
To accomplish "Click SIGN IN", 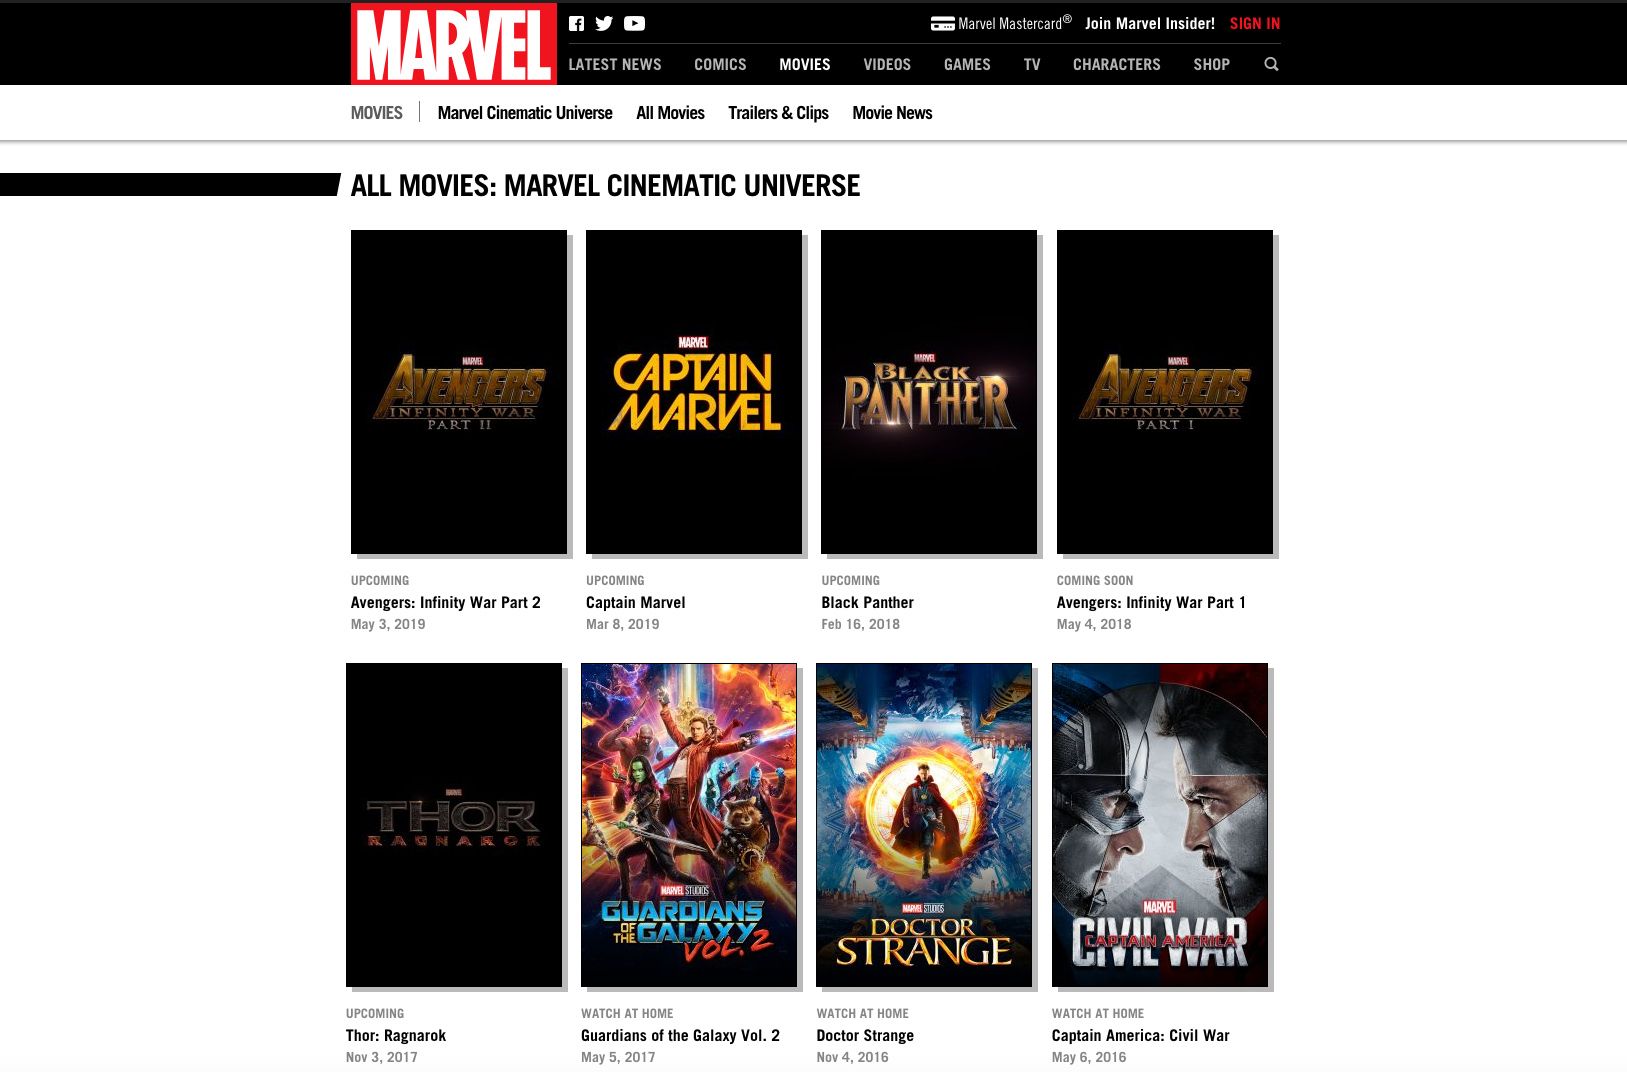I will pyautogui.click(x=1254, y=23).
